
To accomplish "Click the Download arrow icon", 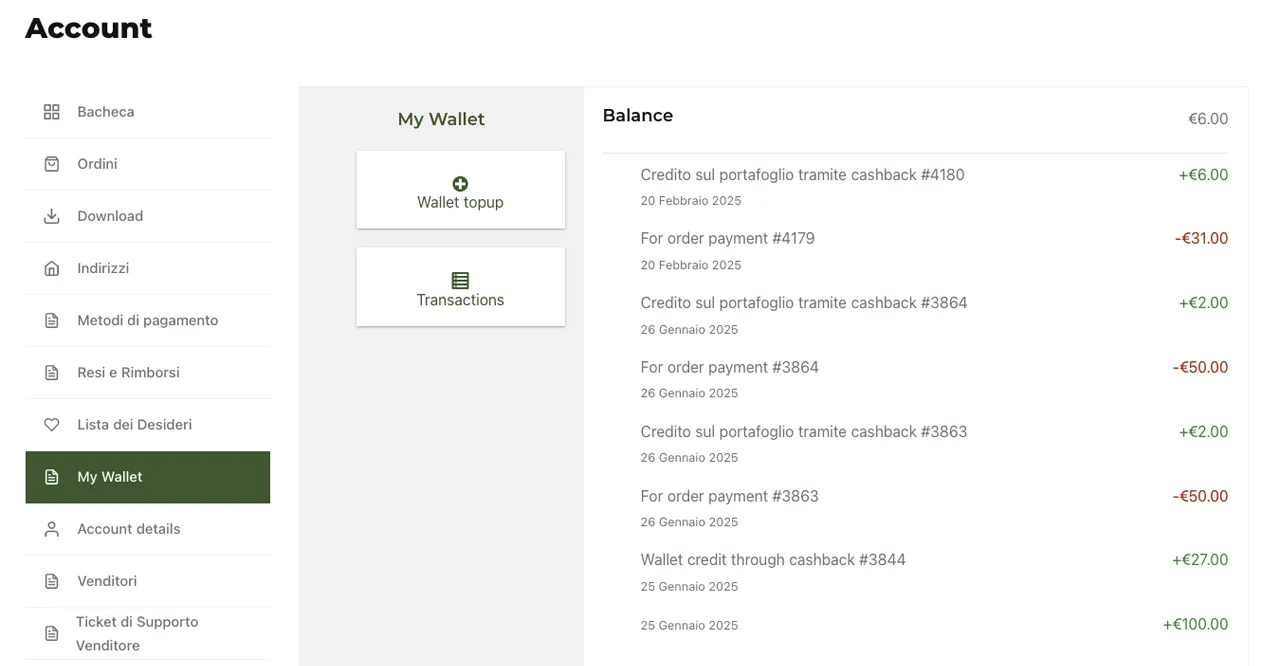I will click(x=52, y=216).
